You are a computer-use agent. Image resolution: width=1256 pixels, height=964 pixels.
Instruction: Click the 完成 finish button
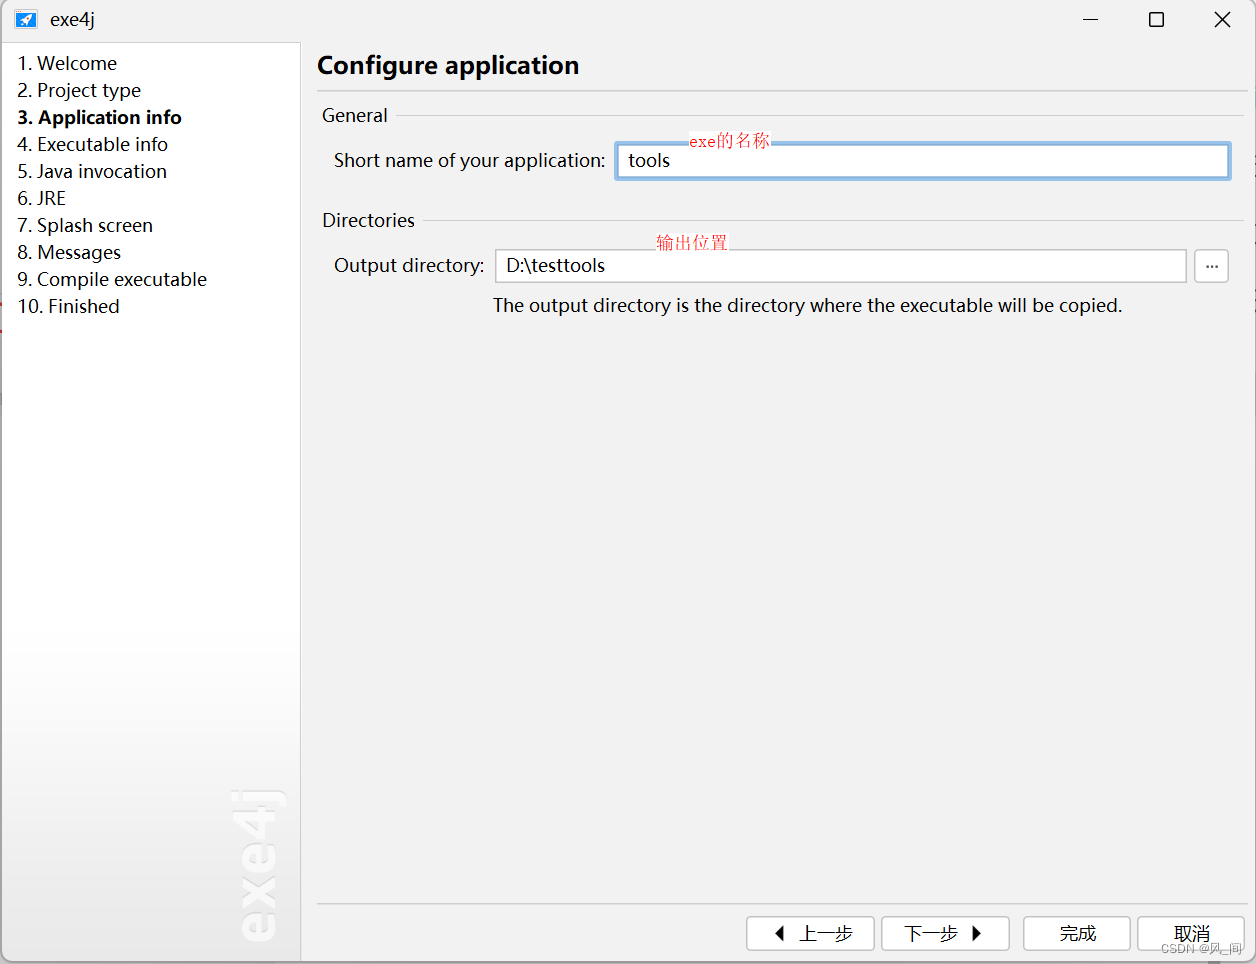[x=1077, y=933]
